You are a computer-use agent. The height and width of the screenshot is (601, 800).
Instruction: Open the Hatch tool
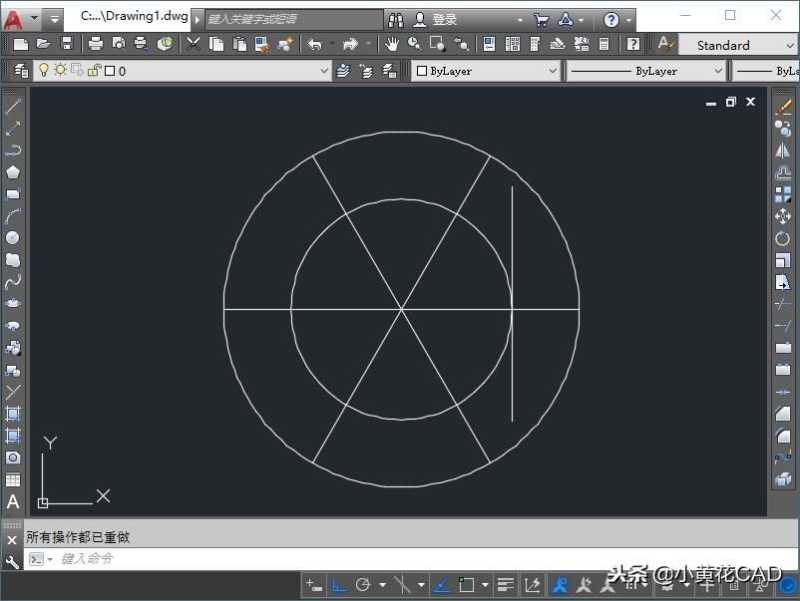13,413
